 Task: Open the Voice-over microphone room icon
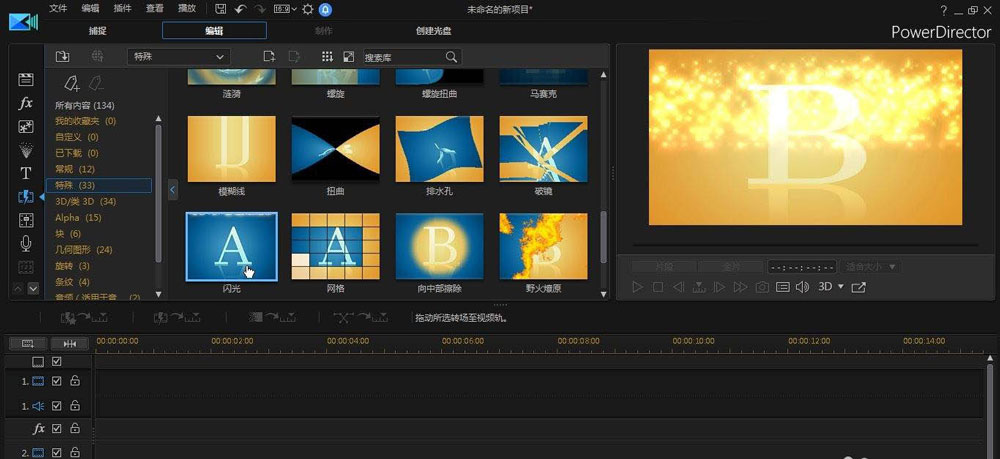click(26, 243)
